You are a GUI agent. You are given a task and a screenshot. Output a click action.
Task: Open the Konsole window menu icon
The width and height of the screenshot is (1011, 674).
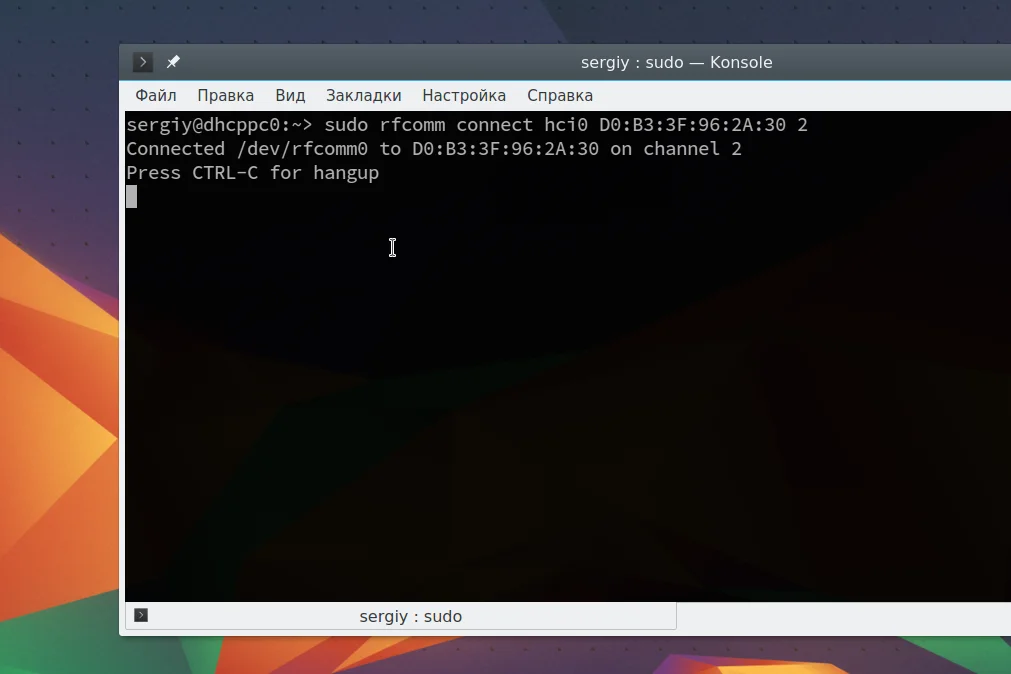pos(142,62)
